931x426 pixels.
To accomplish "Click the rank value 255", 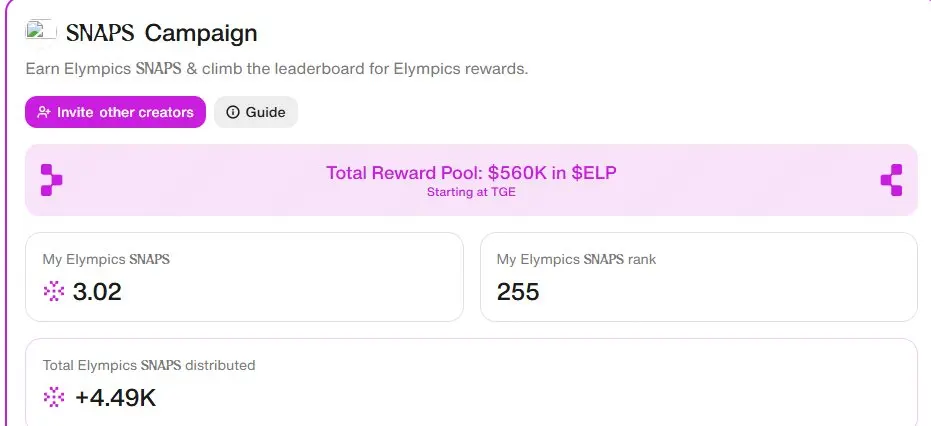I will pos(518,292).
